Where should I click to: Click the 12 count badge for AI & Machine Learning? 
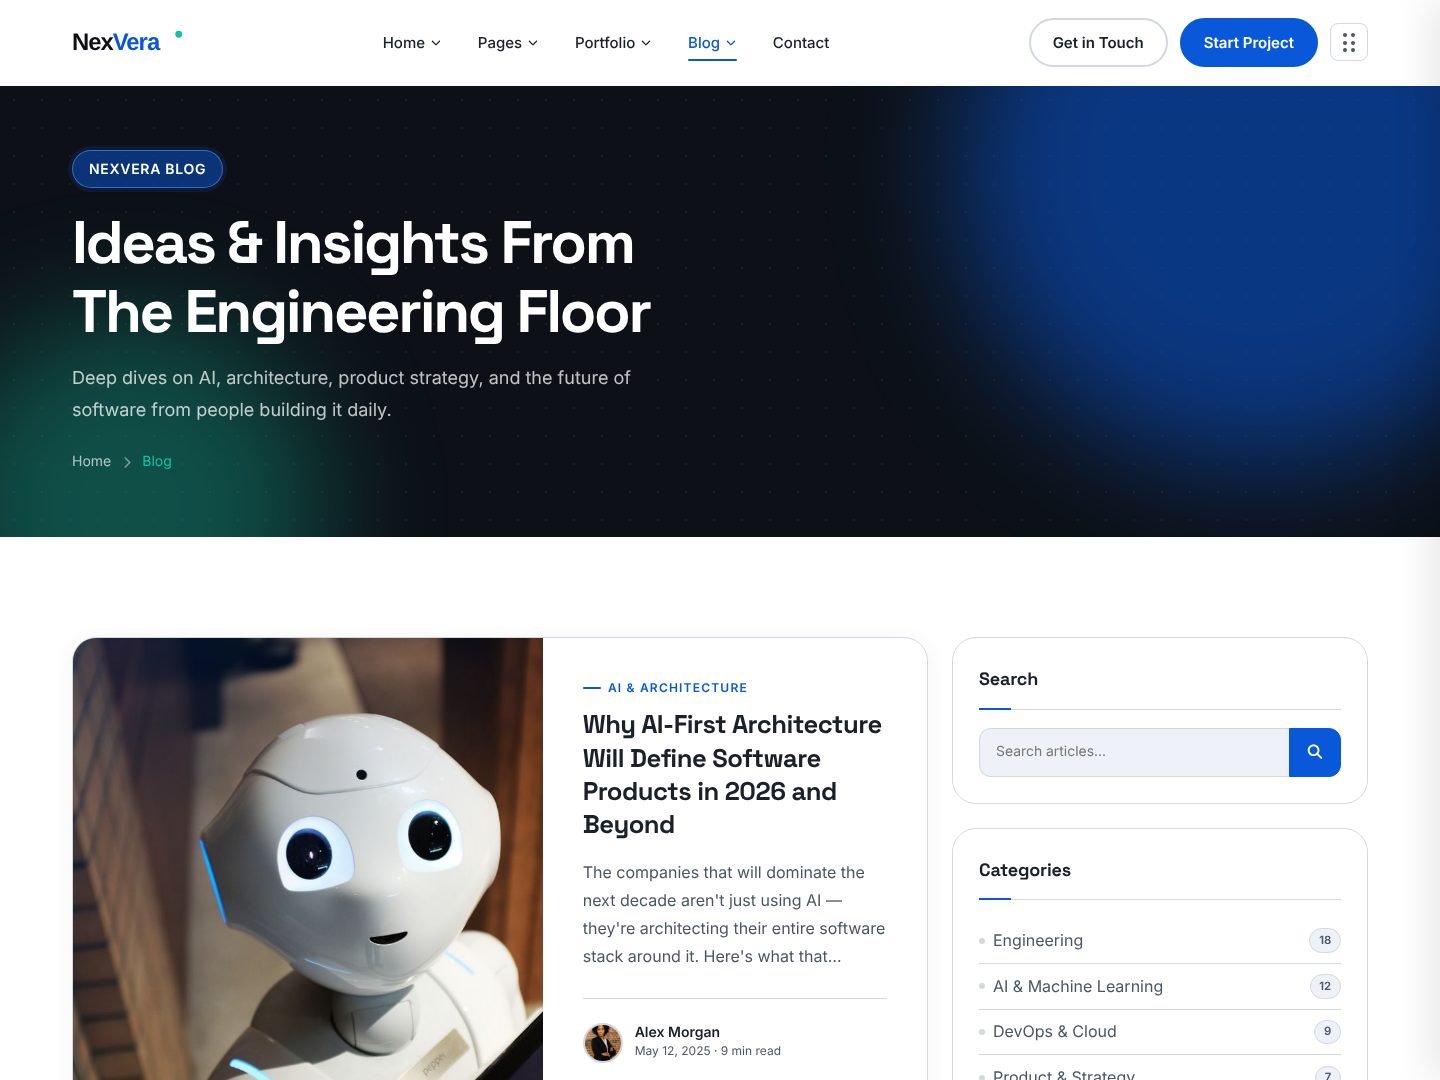pyautogui.click(x=1325, y=986)
